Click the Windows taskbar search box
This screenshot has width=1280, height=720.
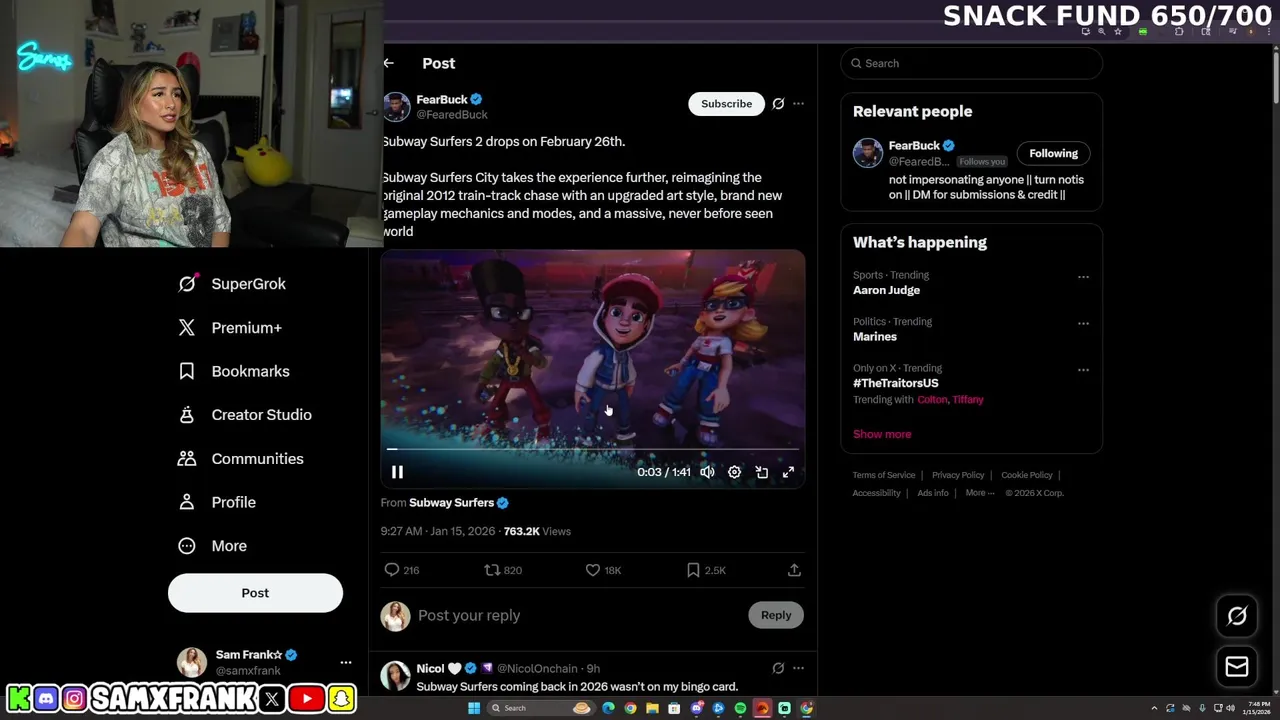(540, 708)
